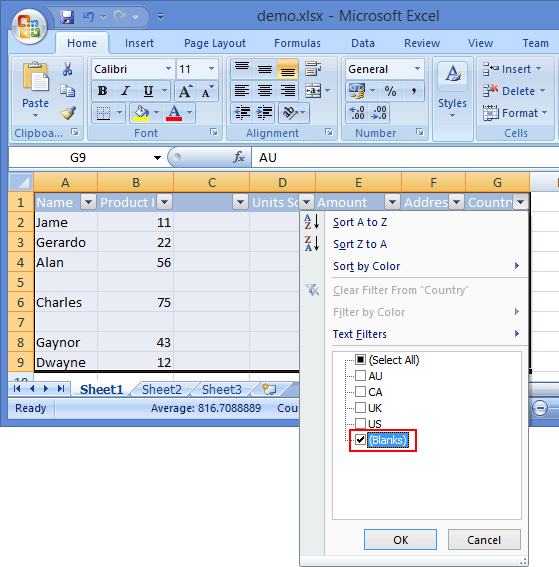Uncheck the (Blanks) filter checkbox
This screenshot has width=559, height=567.
[x=360, y=440]
